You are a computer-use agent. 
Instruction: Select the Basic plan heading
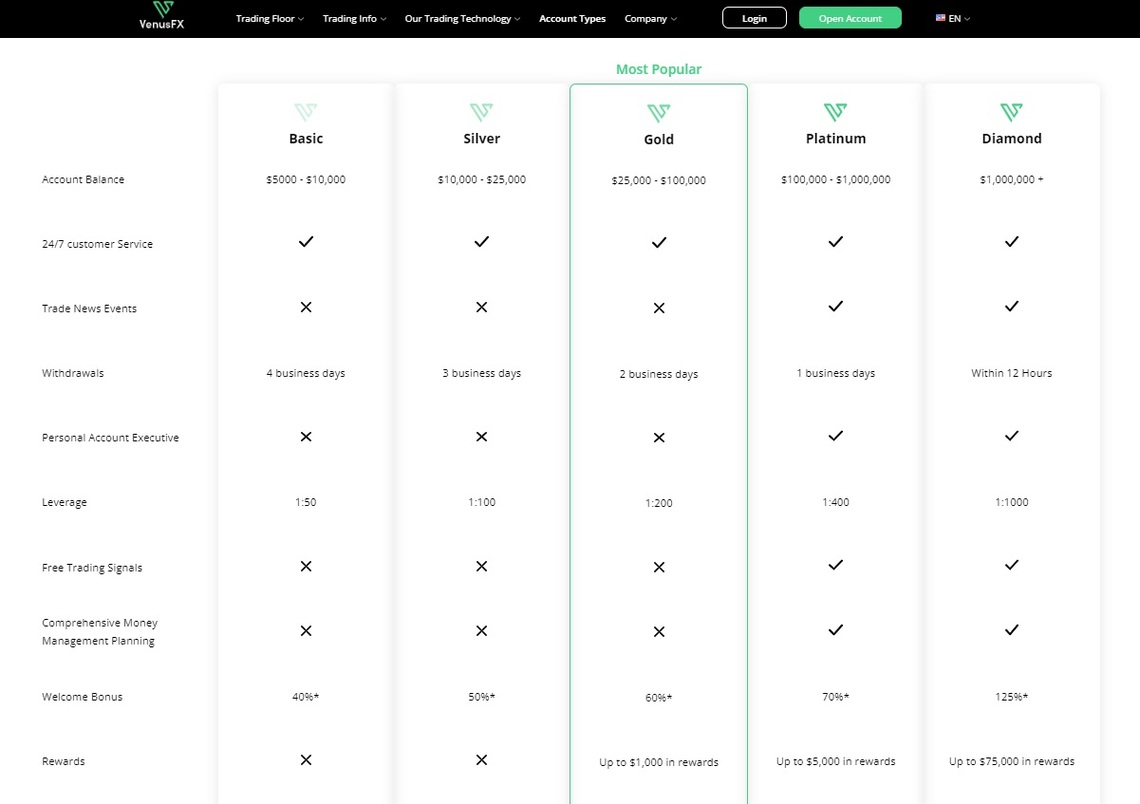coord(306,138)
